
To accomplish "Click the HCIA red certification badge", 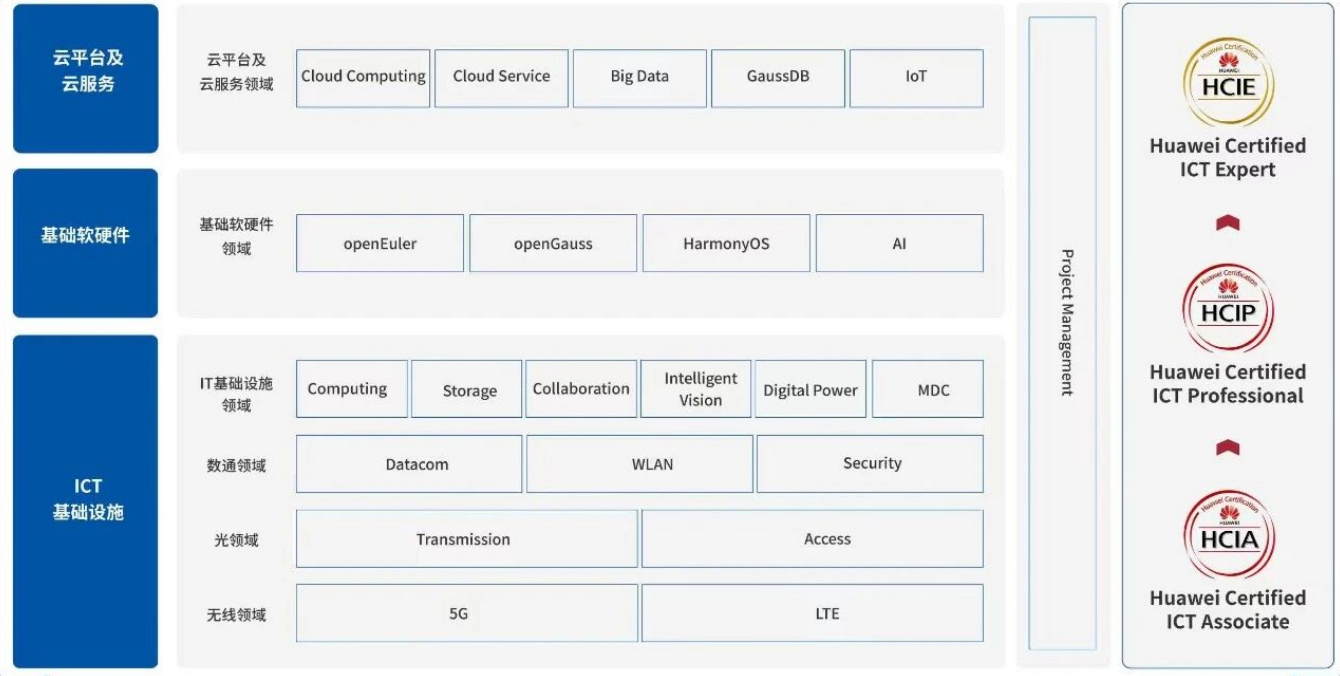I will pyautogui.click(x=1227, y=533).
